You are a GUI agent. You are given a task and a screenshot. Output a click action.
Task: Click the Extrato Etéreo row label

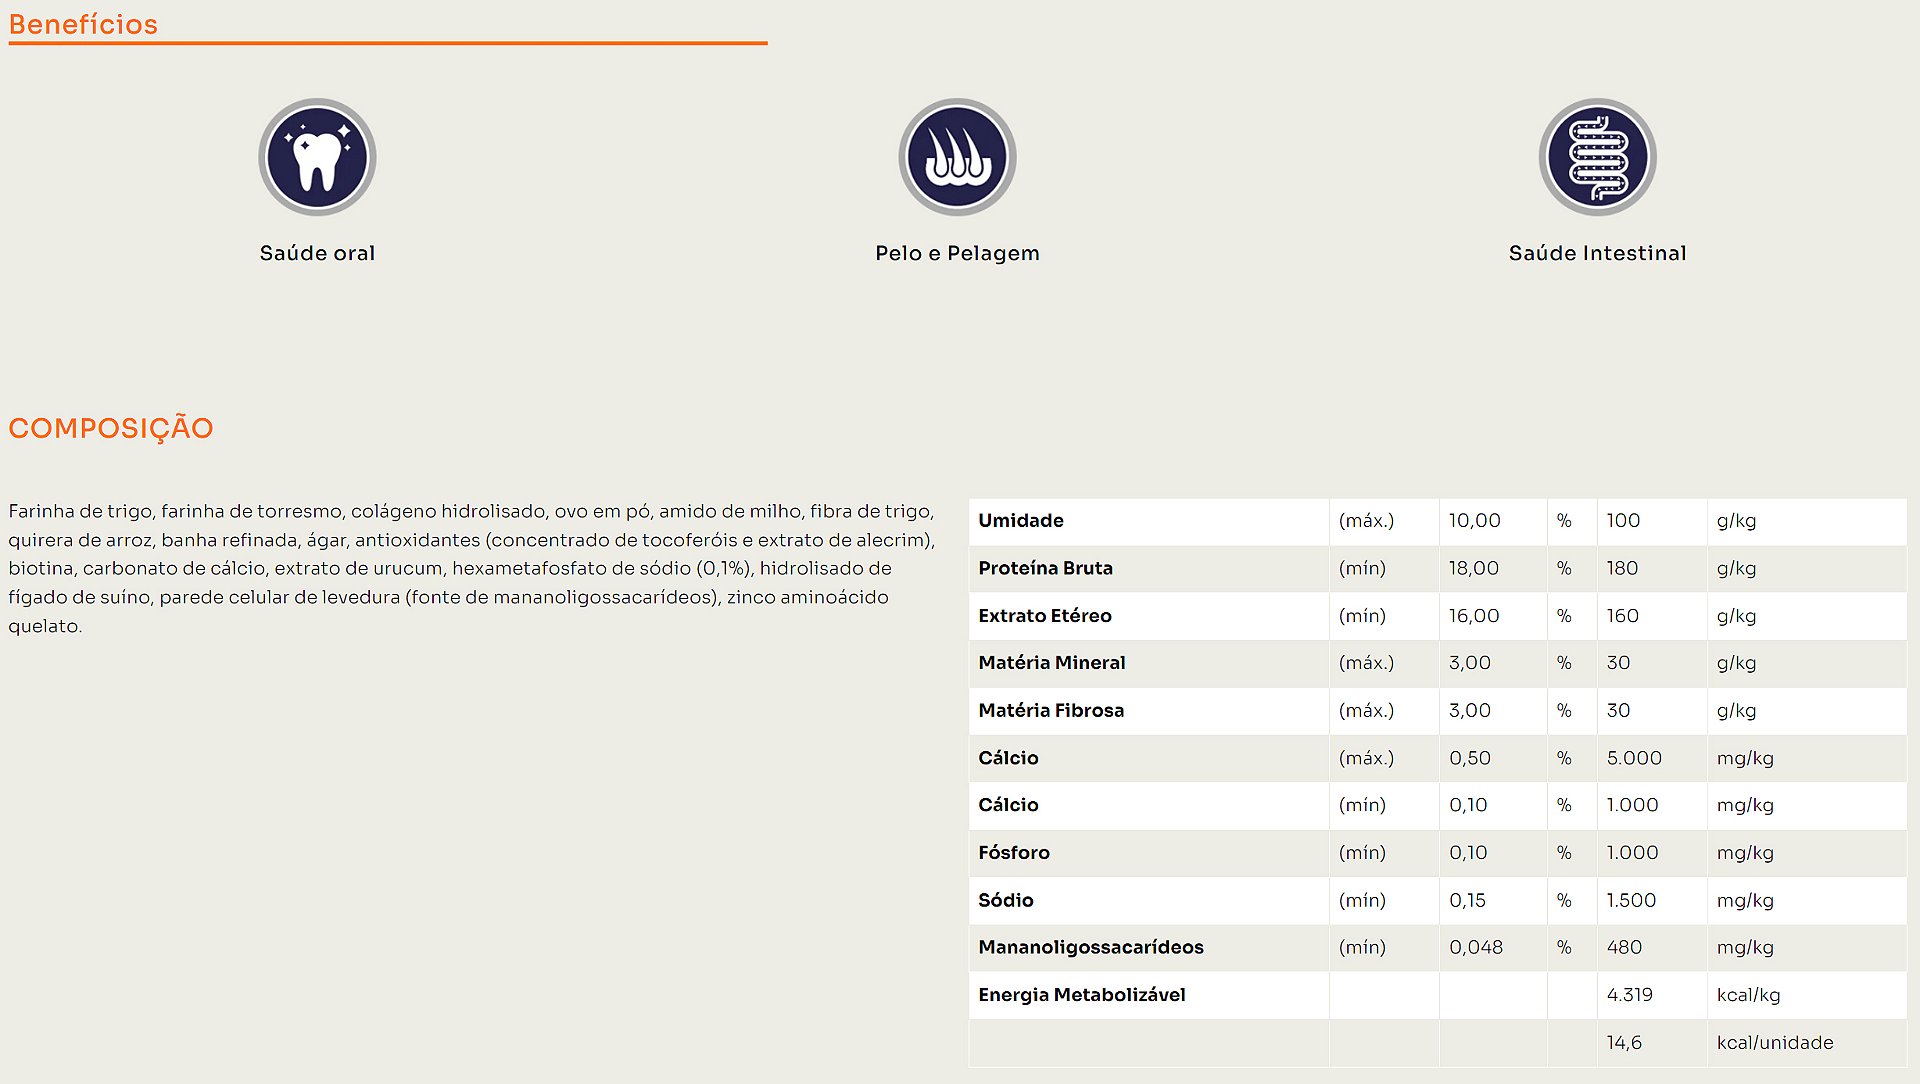[1044, 616]
